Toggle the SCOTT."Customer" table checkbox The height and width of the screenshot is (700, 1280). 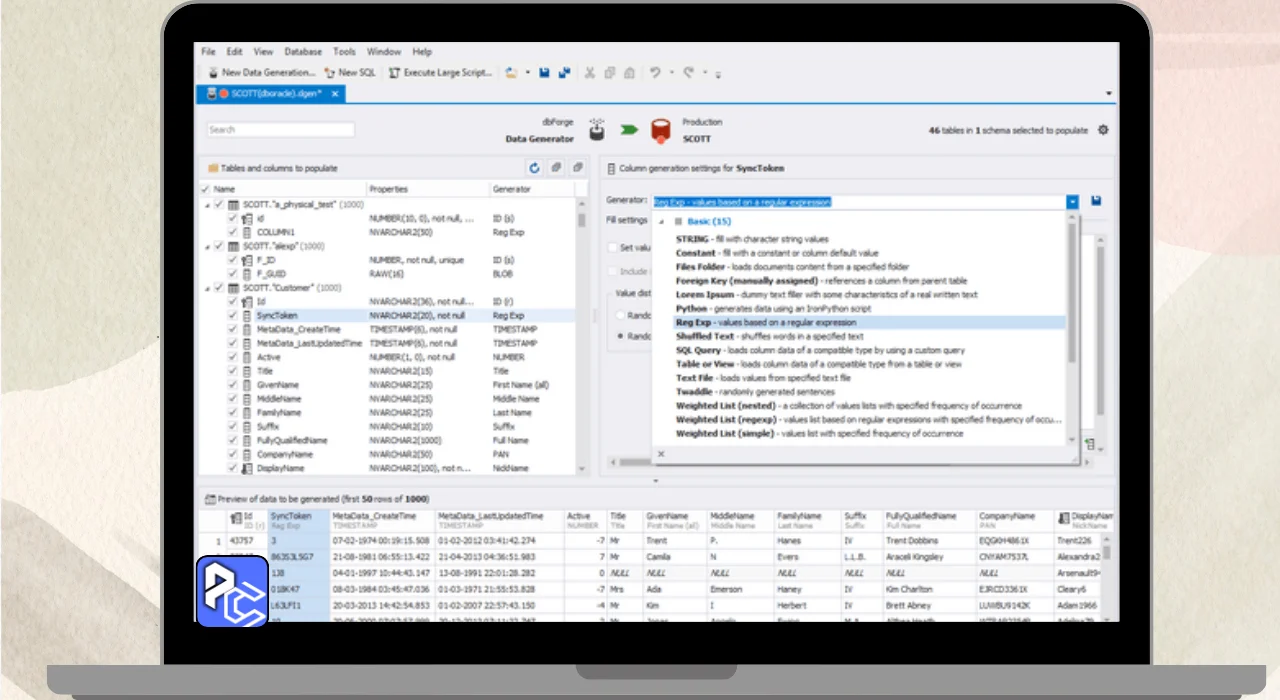pos(219,288)
